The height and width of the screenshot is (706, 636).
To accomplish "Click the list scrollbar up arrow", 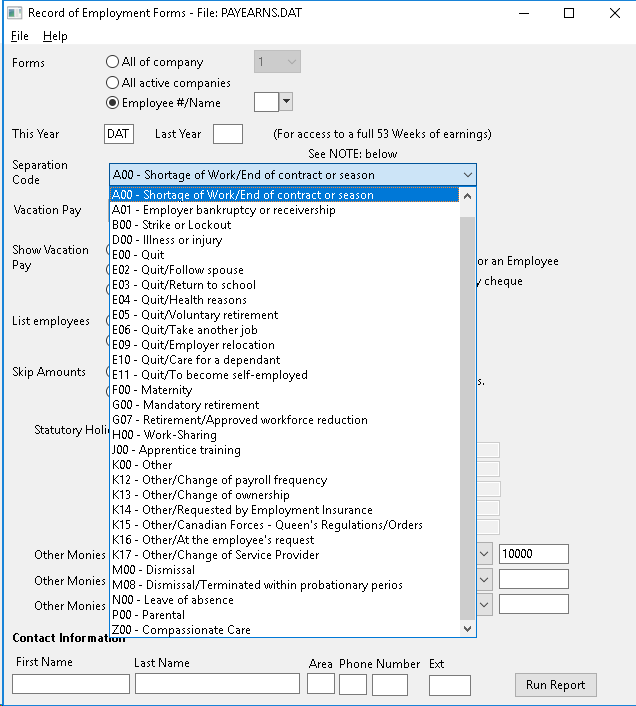I will pyautogui.click(x=467, y=196).
